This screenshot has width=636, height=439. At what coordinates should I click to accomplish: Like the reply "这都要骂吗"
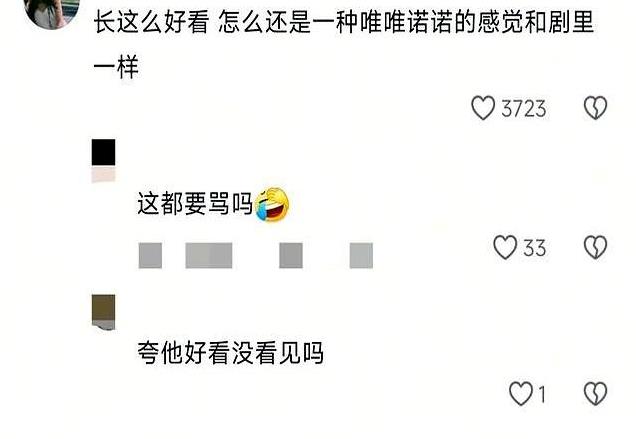coord(505,247)
